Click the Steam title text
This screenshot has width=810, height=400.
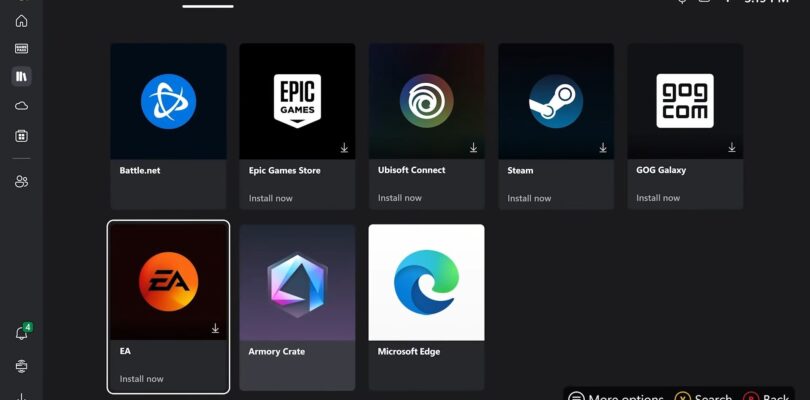520,170
